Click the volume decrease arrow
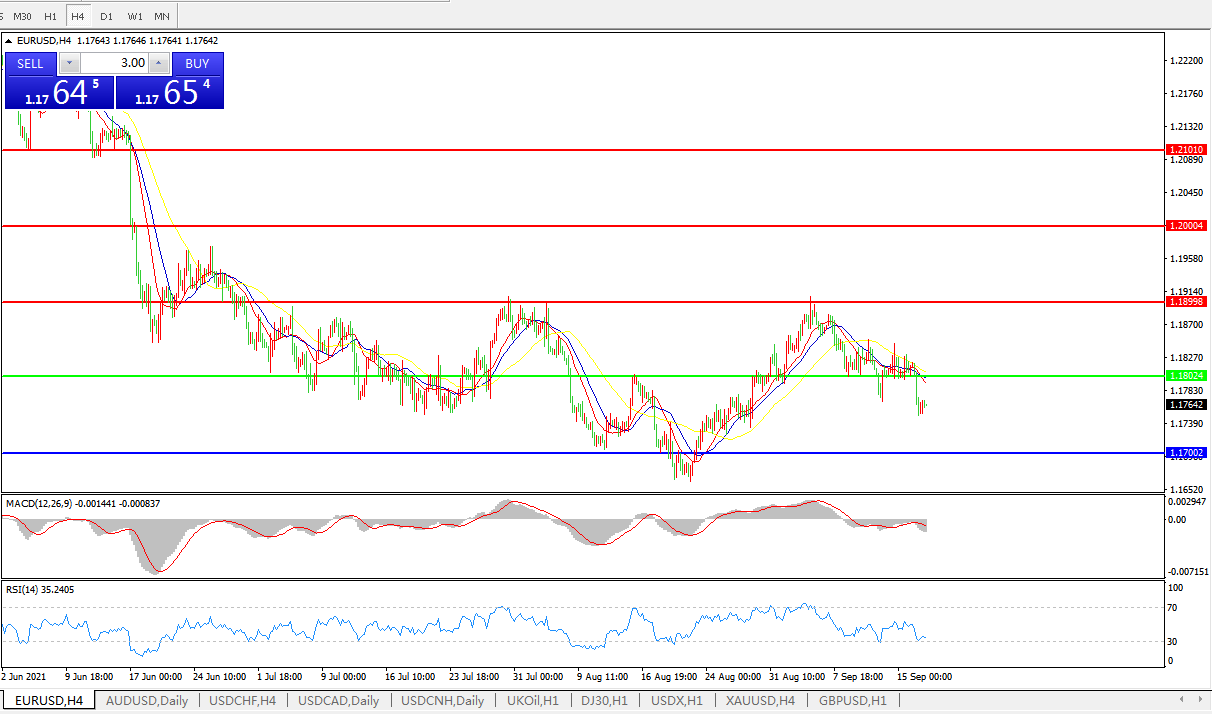Screen dimensions: 1212x714 pos(68,63)
